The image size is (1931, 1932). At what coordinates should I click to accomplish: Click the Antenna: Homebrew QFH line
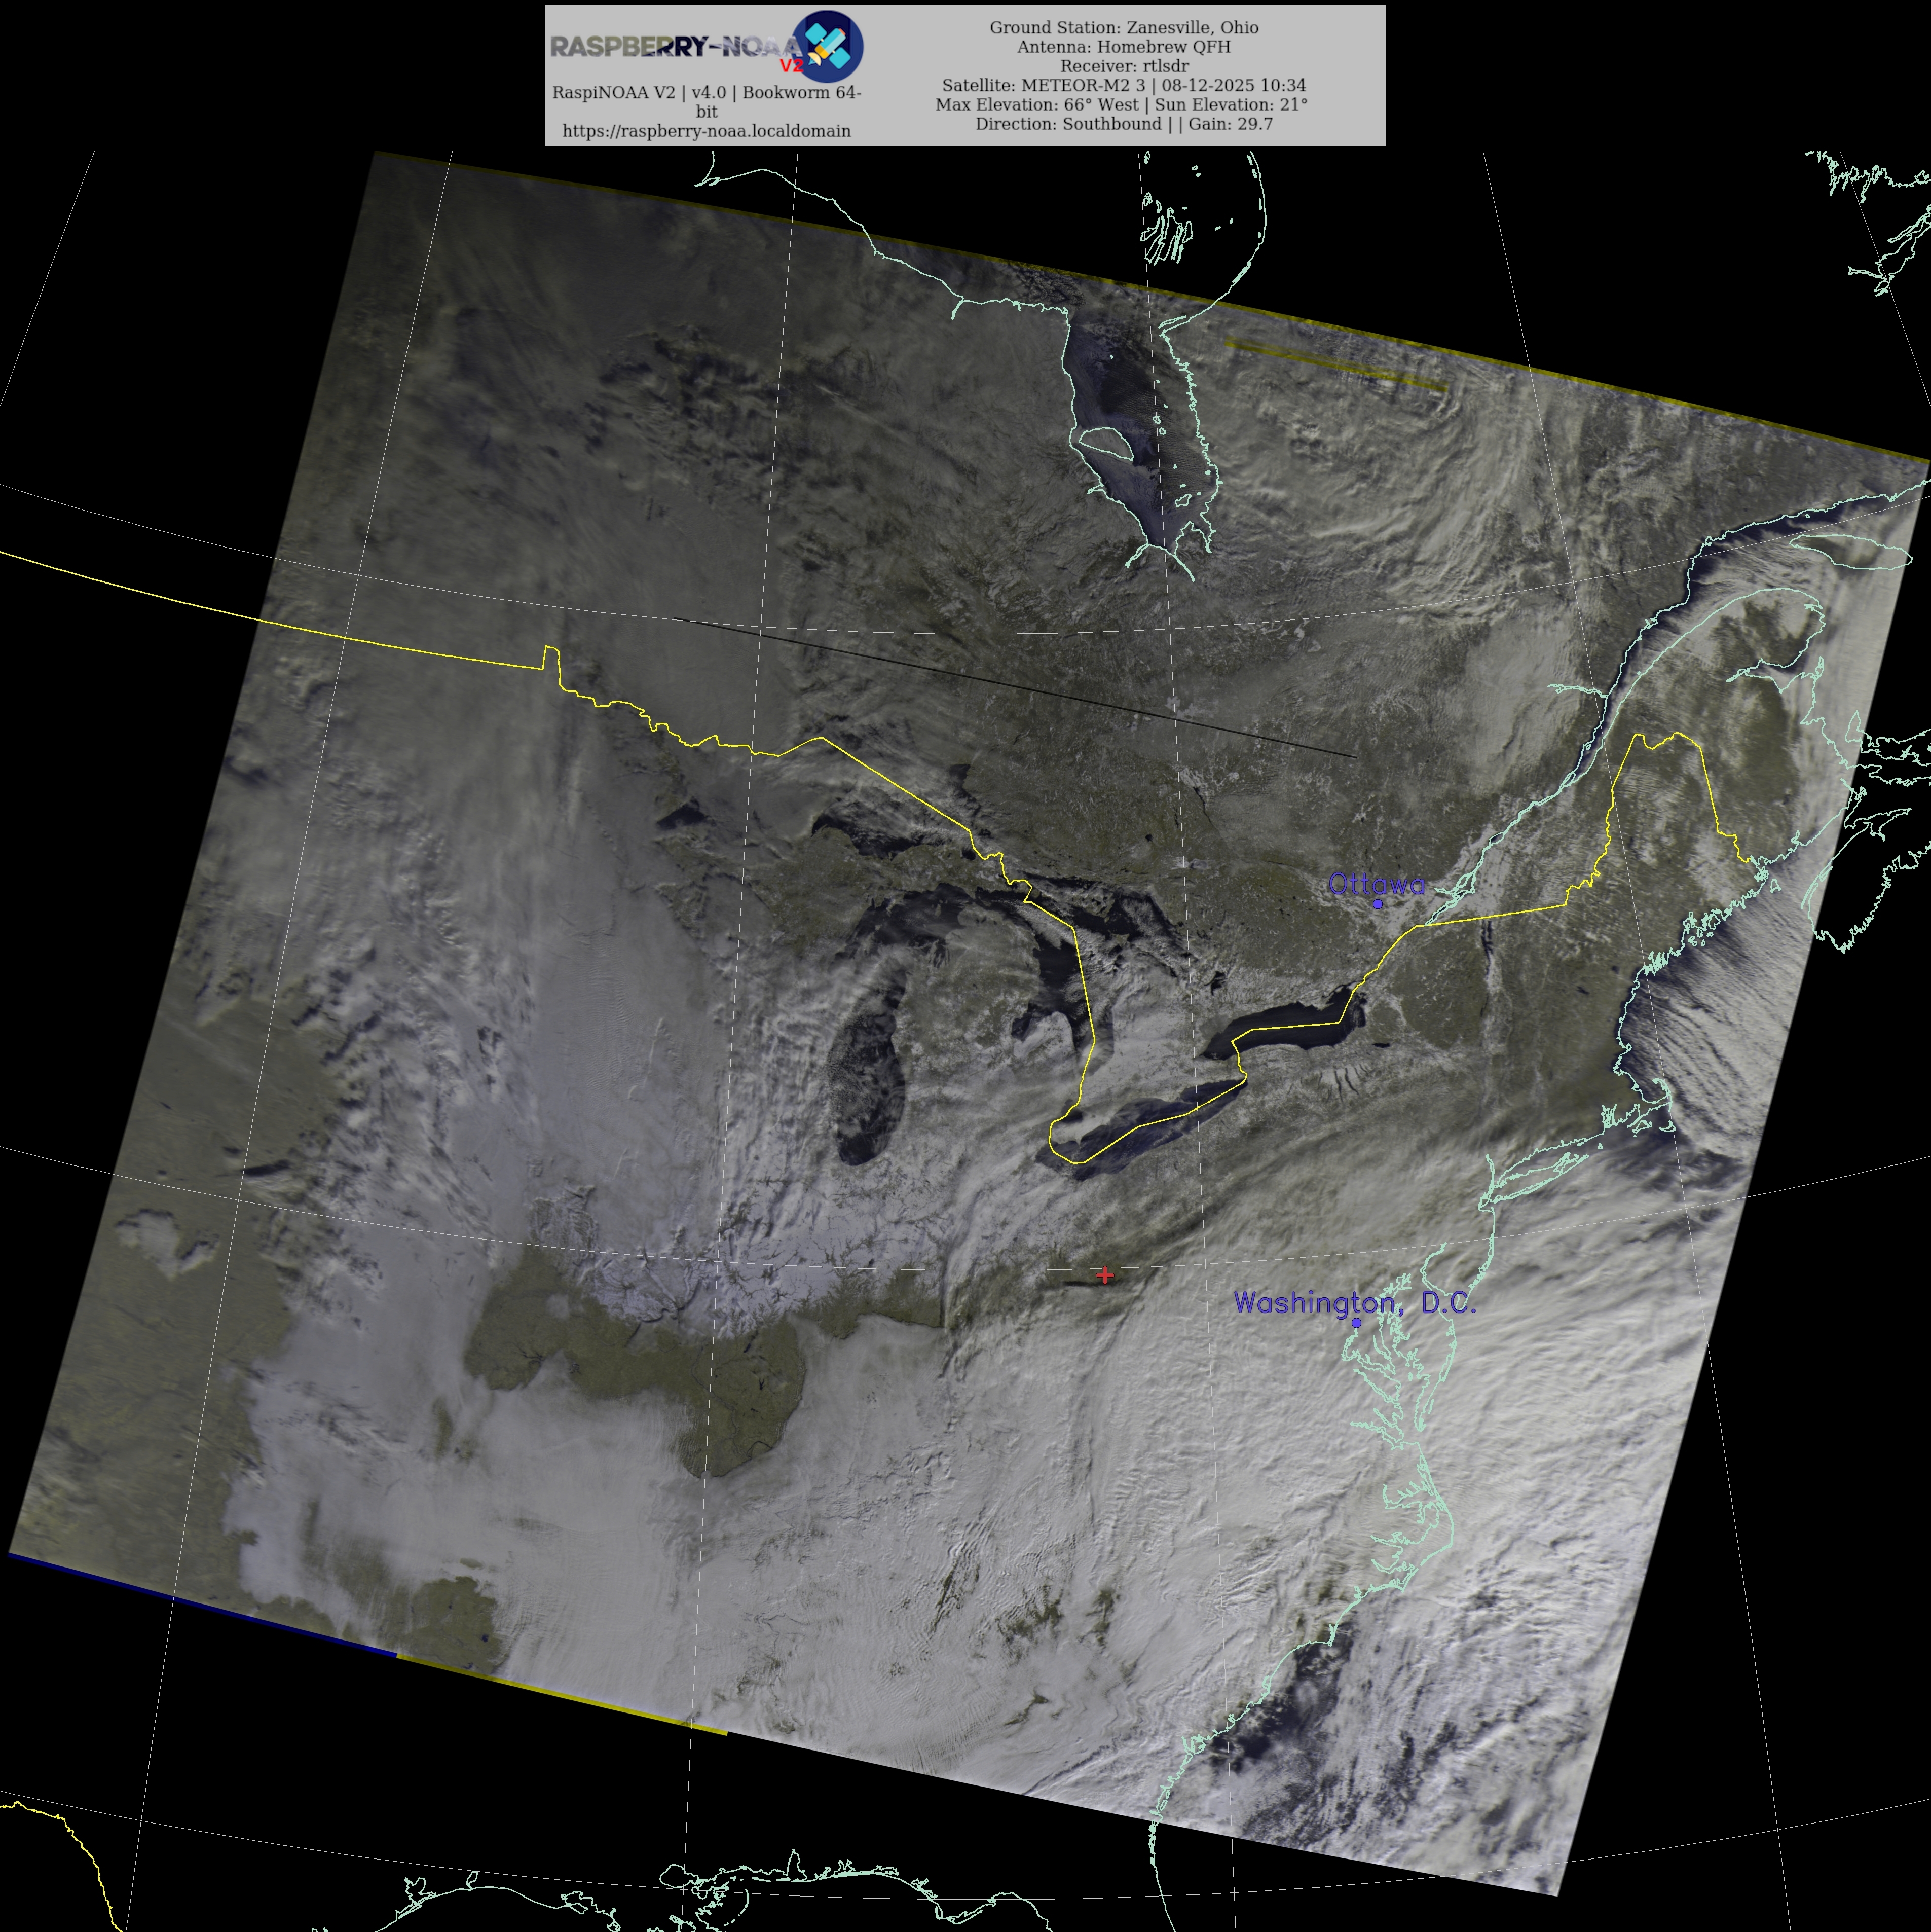pyautogui.click(x=1124, y=46)
